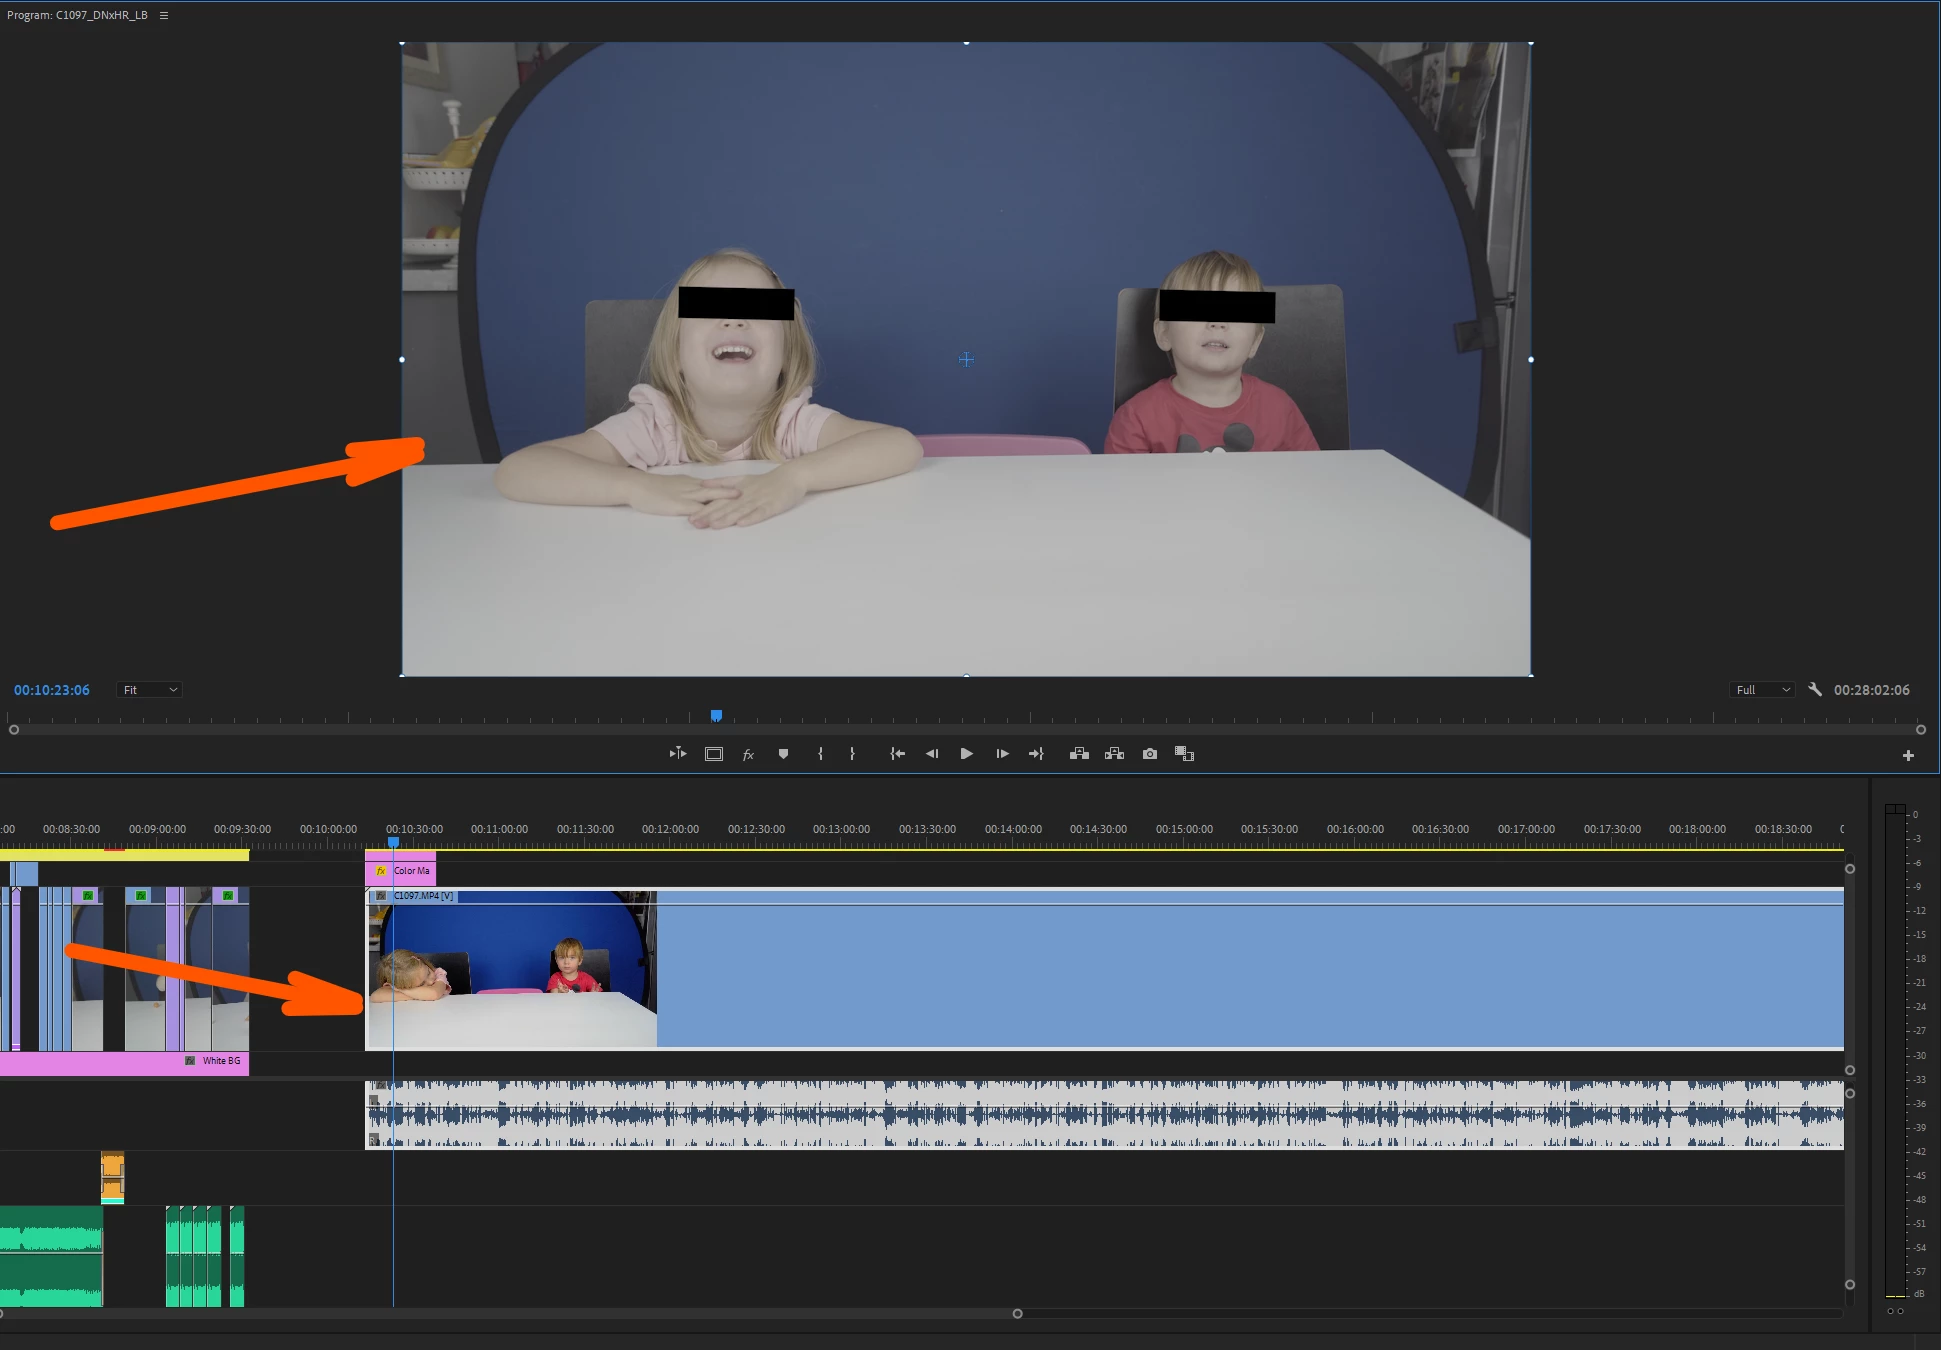Viewport: 1941px width, 1350px height.
Task: Step forward one frame
Action: (x=1002, y=754)
